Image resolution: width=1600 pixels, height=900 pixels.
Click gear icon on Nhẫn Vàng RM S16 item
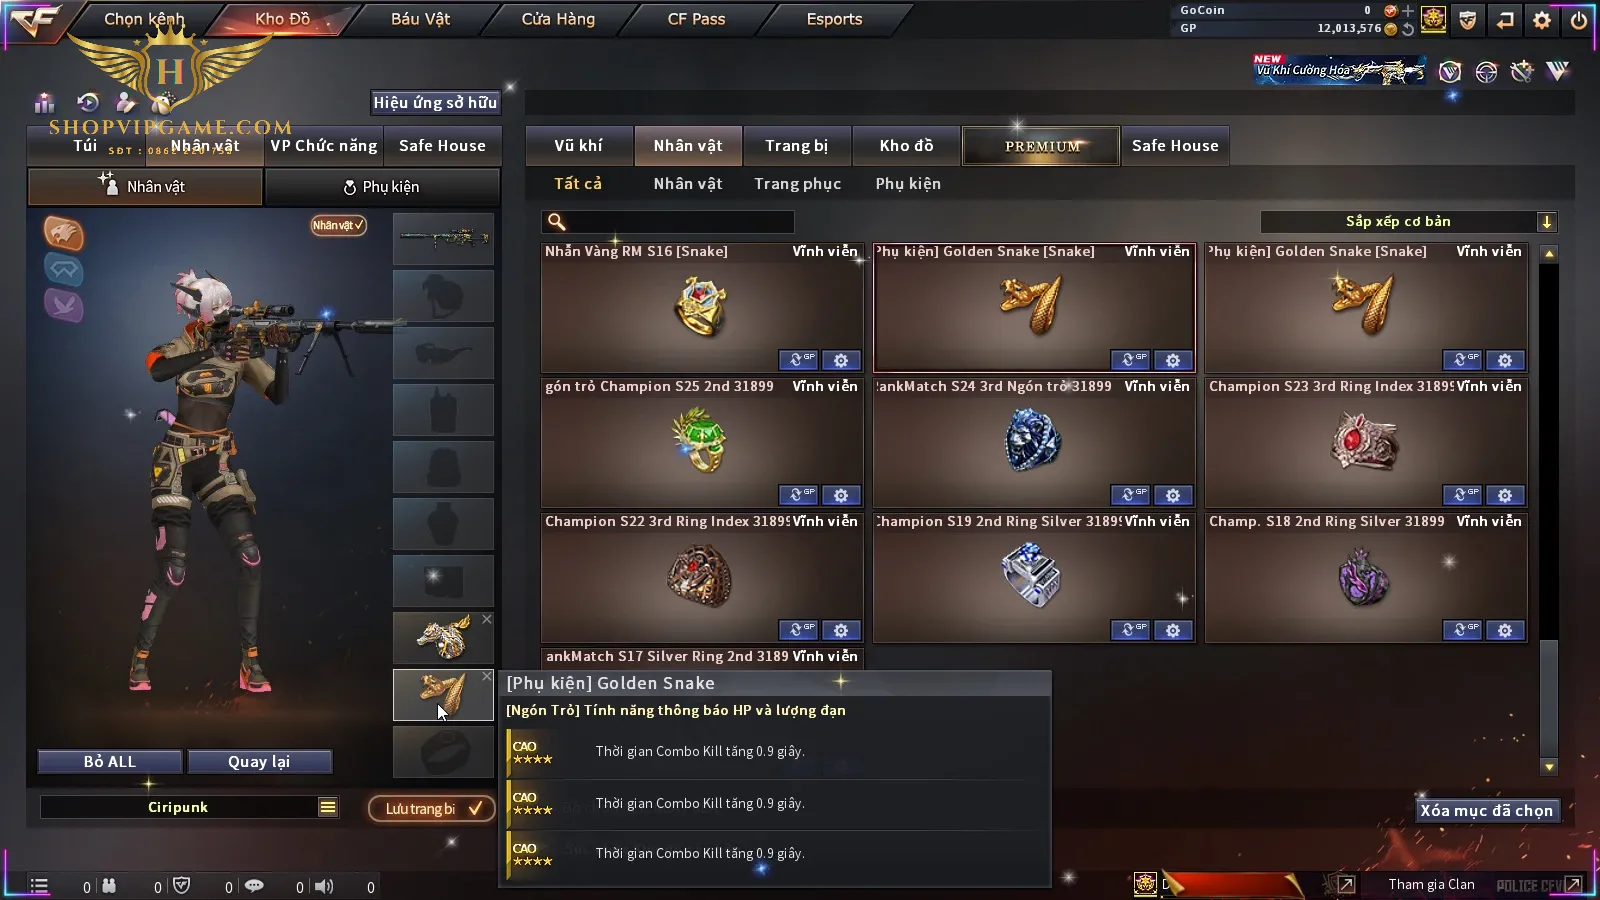pos(841,360)
